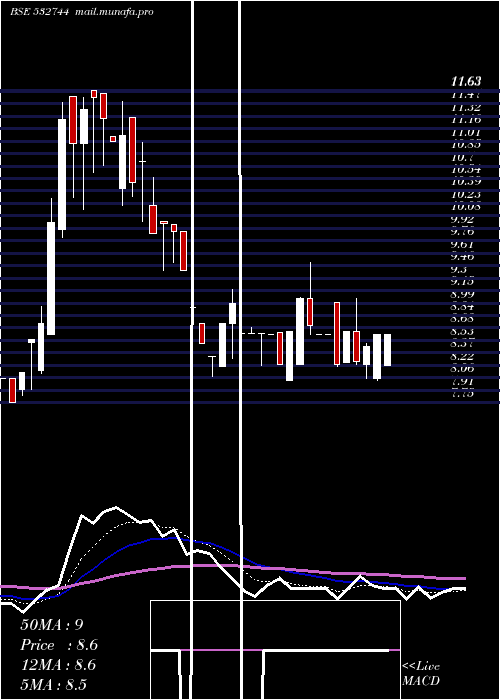Click the 'MACD' label
Image resolution: width=500 pixels, height=700 pixels.
(x=421, y=681)
